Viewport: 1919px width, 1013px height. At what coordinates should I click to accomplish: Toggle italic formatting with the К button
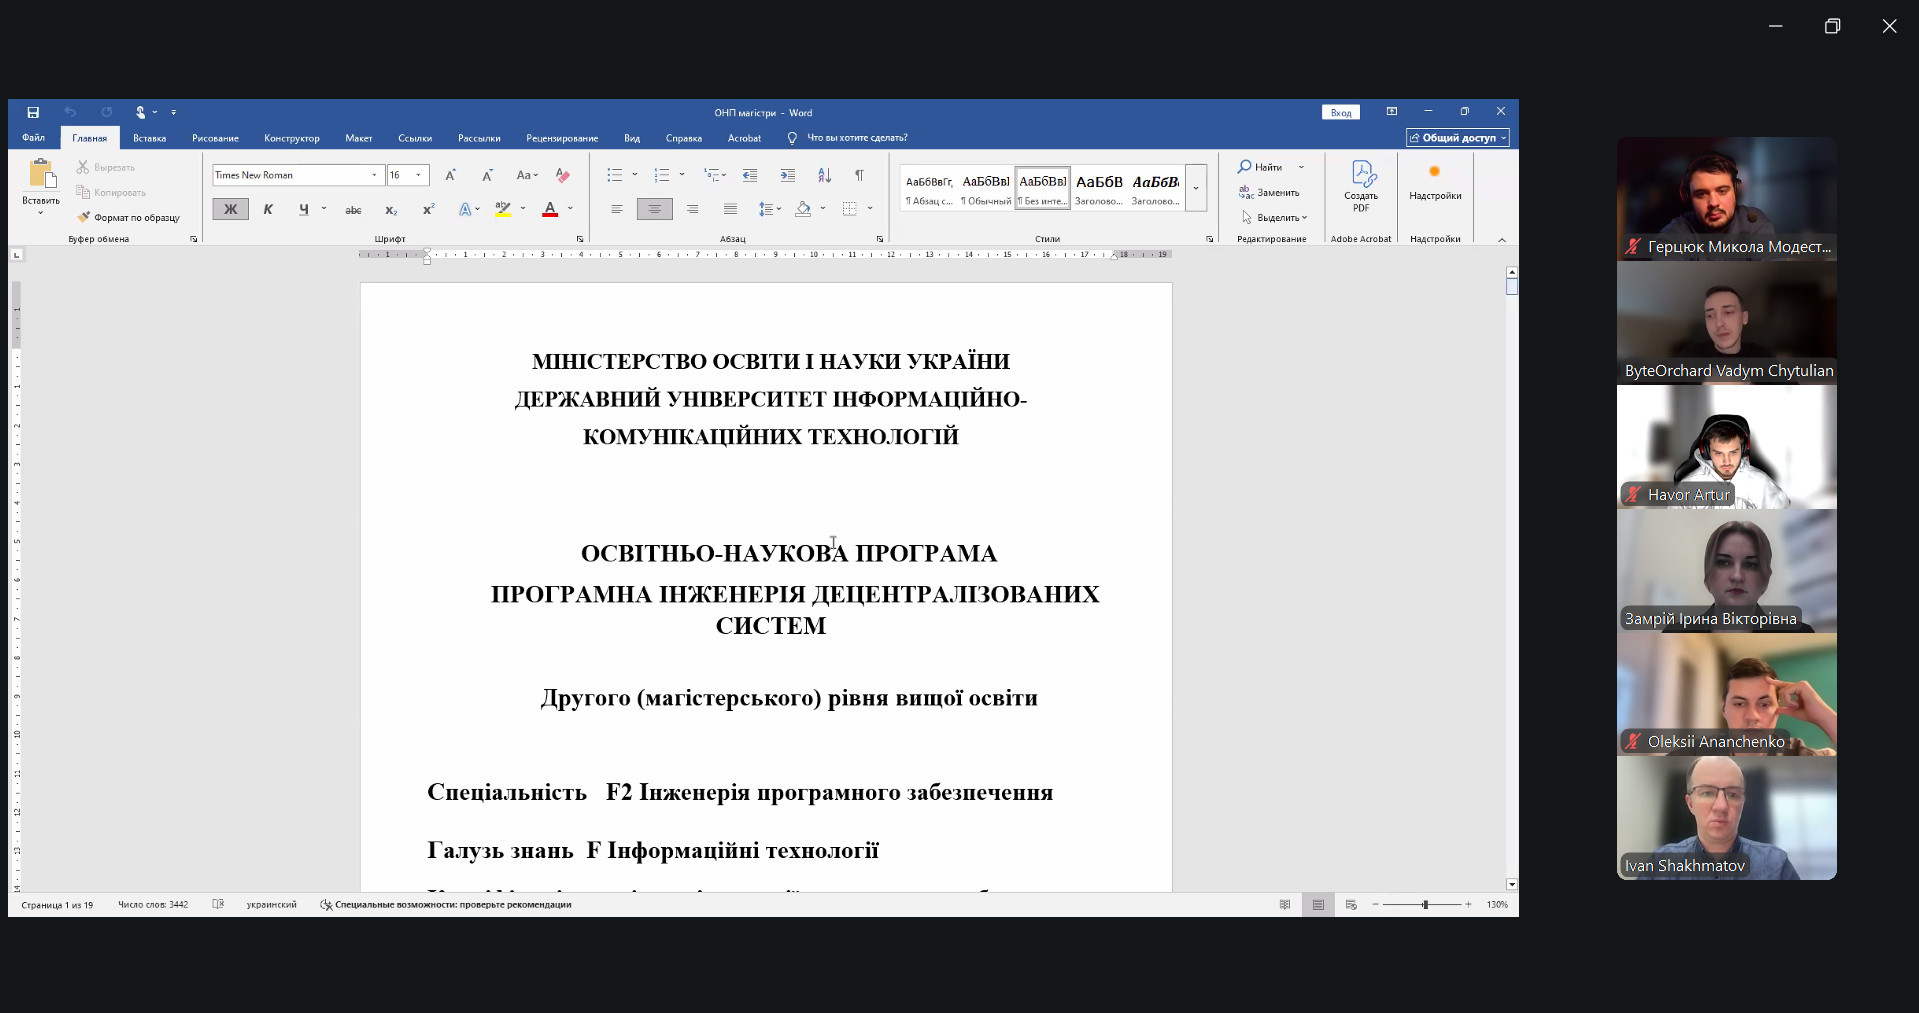click(268, 209)
